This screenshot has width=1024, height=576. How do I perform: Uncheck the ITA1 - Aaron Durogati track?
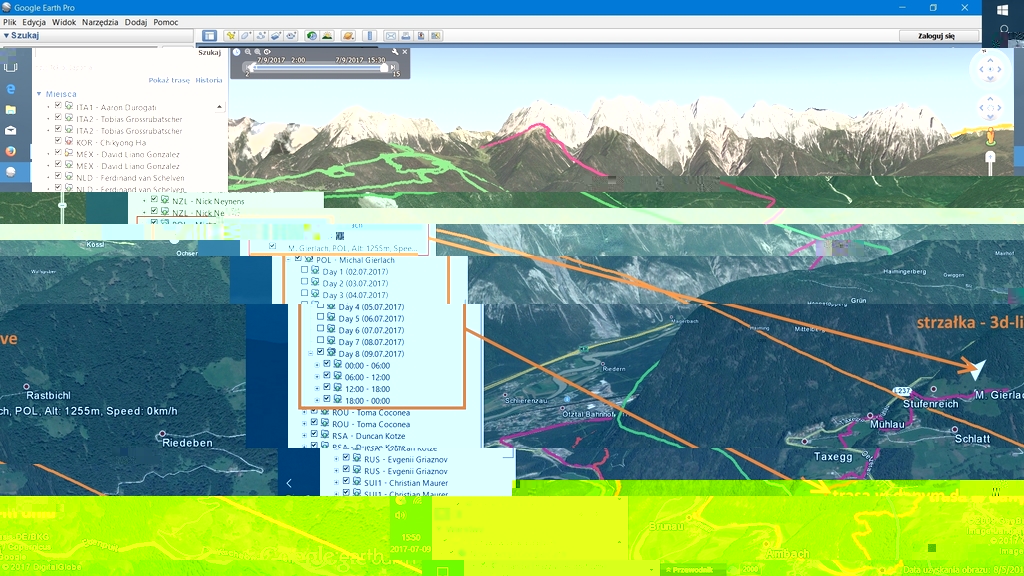click(x=57, y=106)
